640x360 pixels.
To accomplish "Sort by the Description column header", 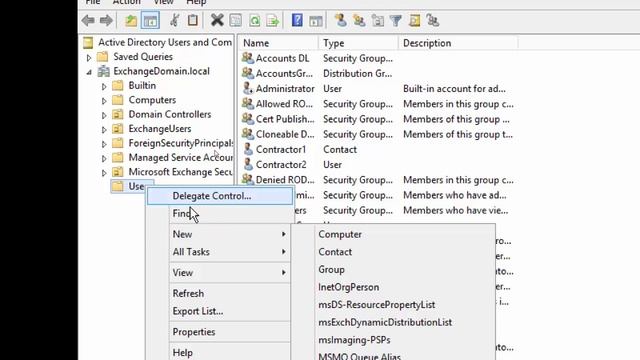I will pyautogui.click(x=458, y=43).
